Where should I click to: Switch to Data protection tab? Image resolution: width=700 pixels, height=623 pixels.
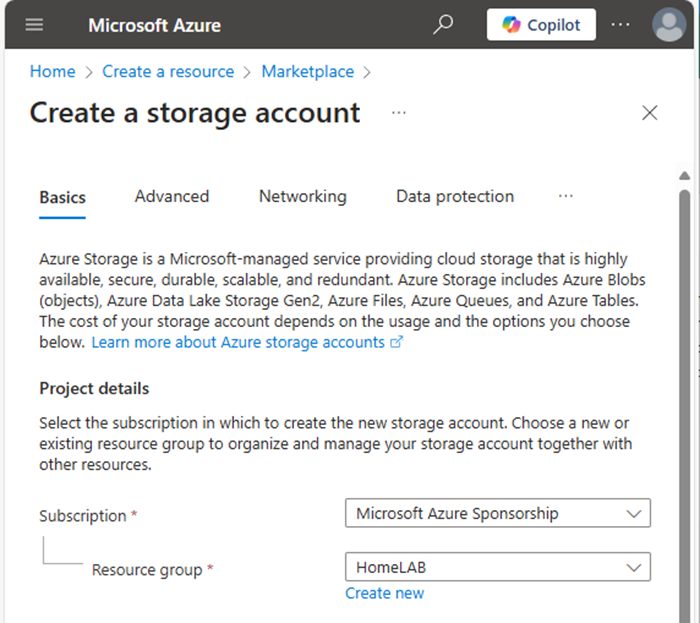tap(455, 196)
